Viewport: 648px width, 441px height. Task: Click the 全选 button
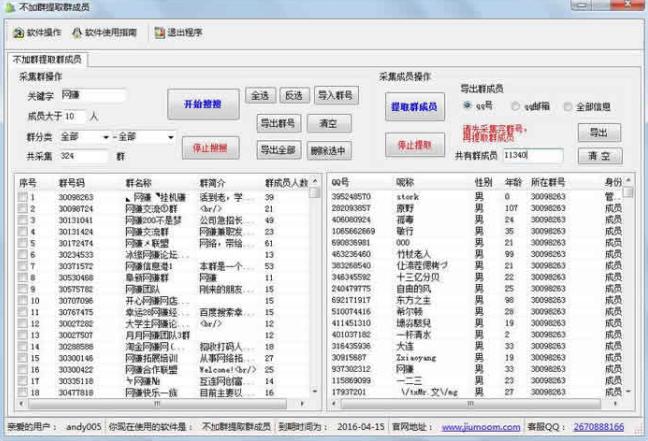pos(260,96)
